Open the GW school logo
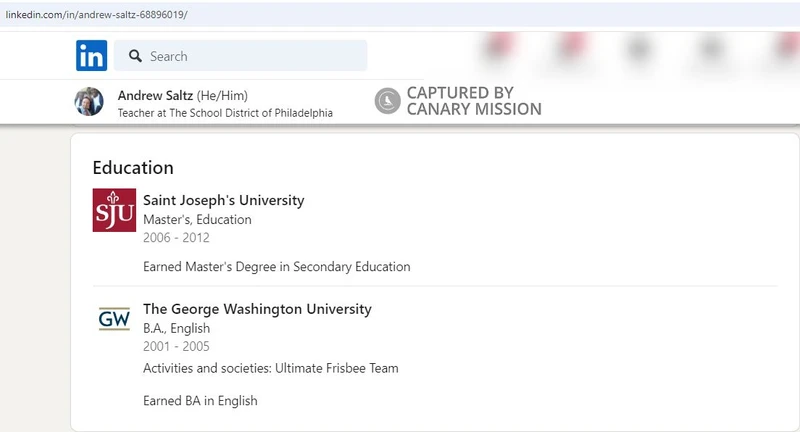Viewport: 800px width, 432px height. [x=114, y=320]
